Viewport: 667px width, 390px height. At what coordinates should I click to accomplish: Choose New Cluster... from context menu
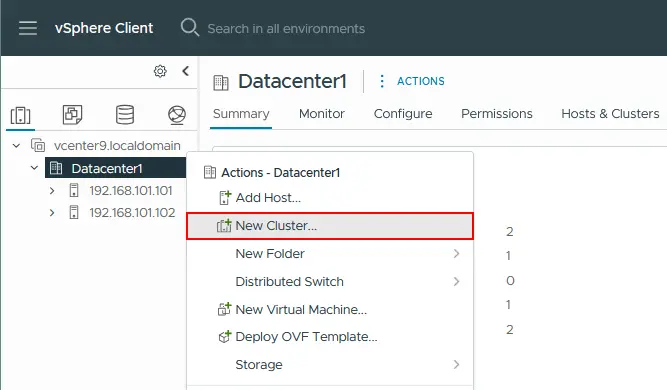[x=330, y=226]
